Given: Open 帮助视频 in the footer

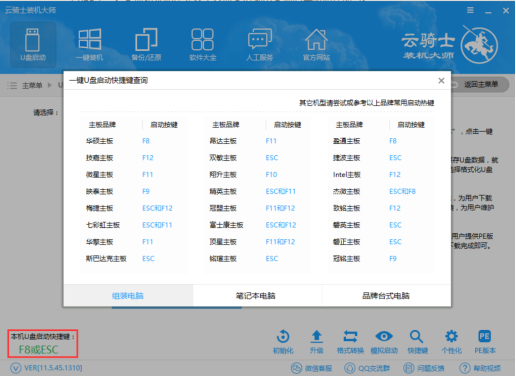Looking at the screenshot, I should pos(480,368).
